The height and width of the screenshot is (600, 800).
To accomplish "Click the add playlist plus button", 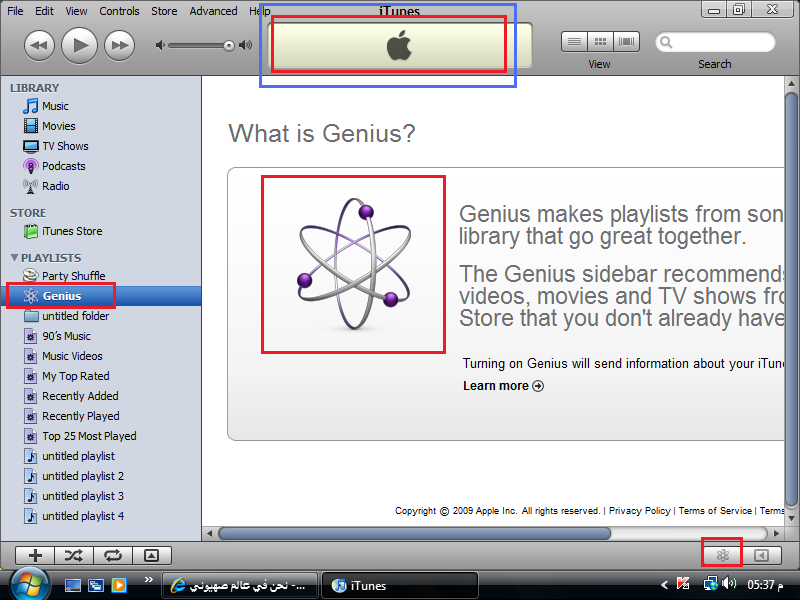I will point(35,555).
